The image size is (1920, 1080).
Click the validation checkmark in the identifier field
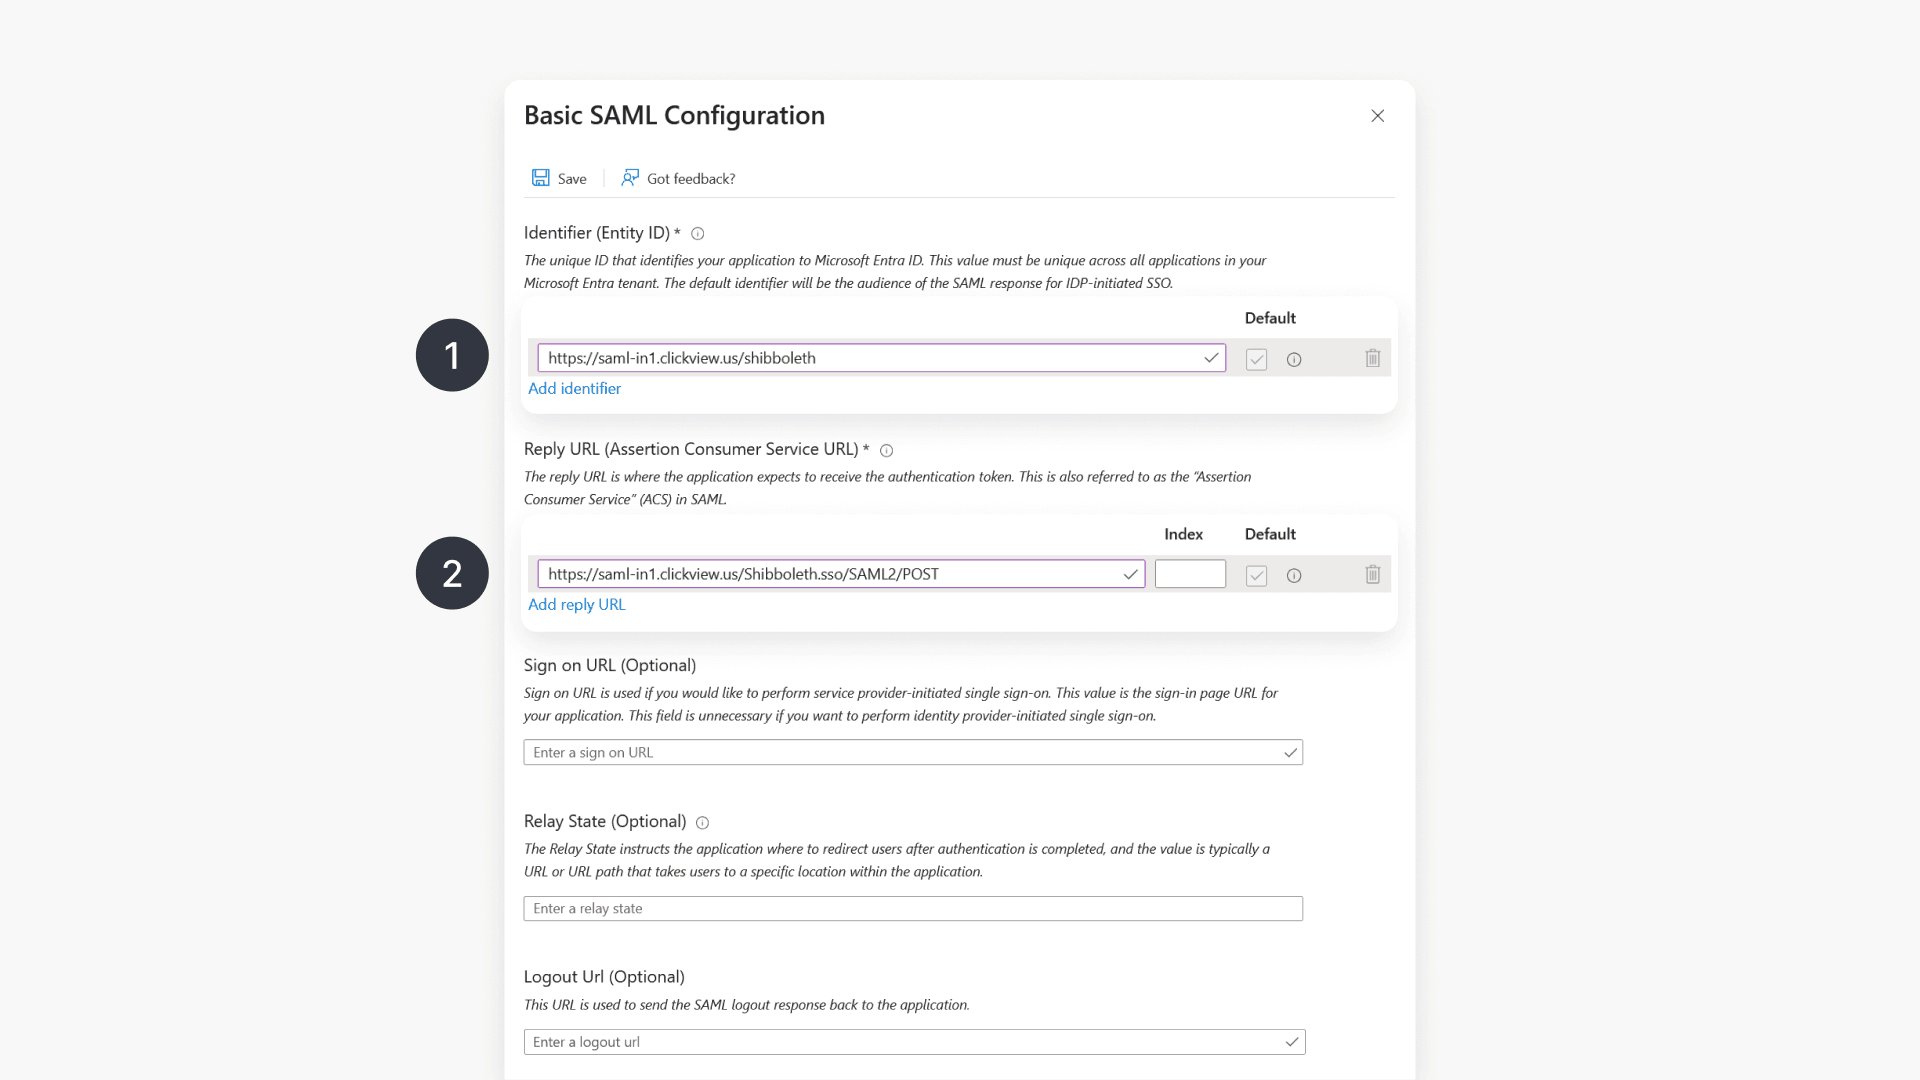pos(1211,357)
